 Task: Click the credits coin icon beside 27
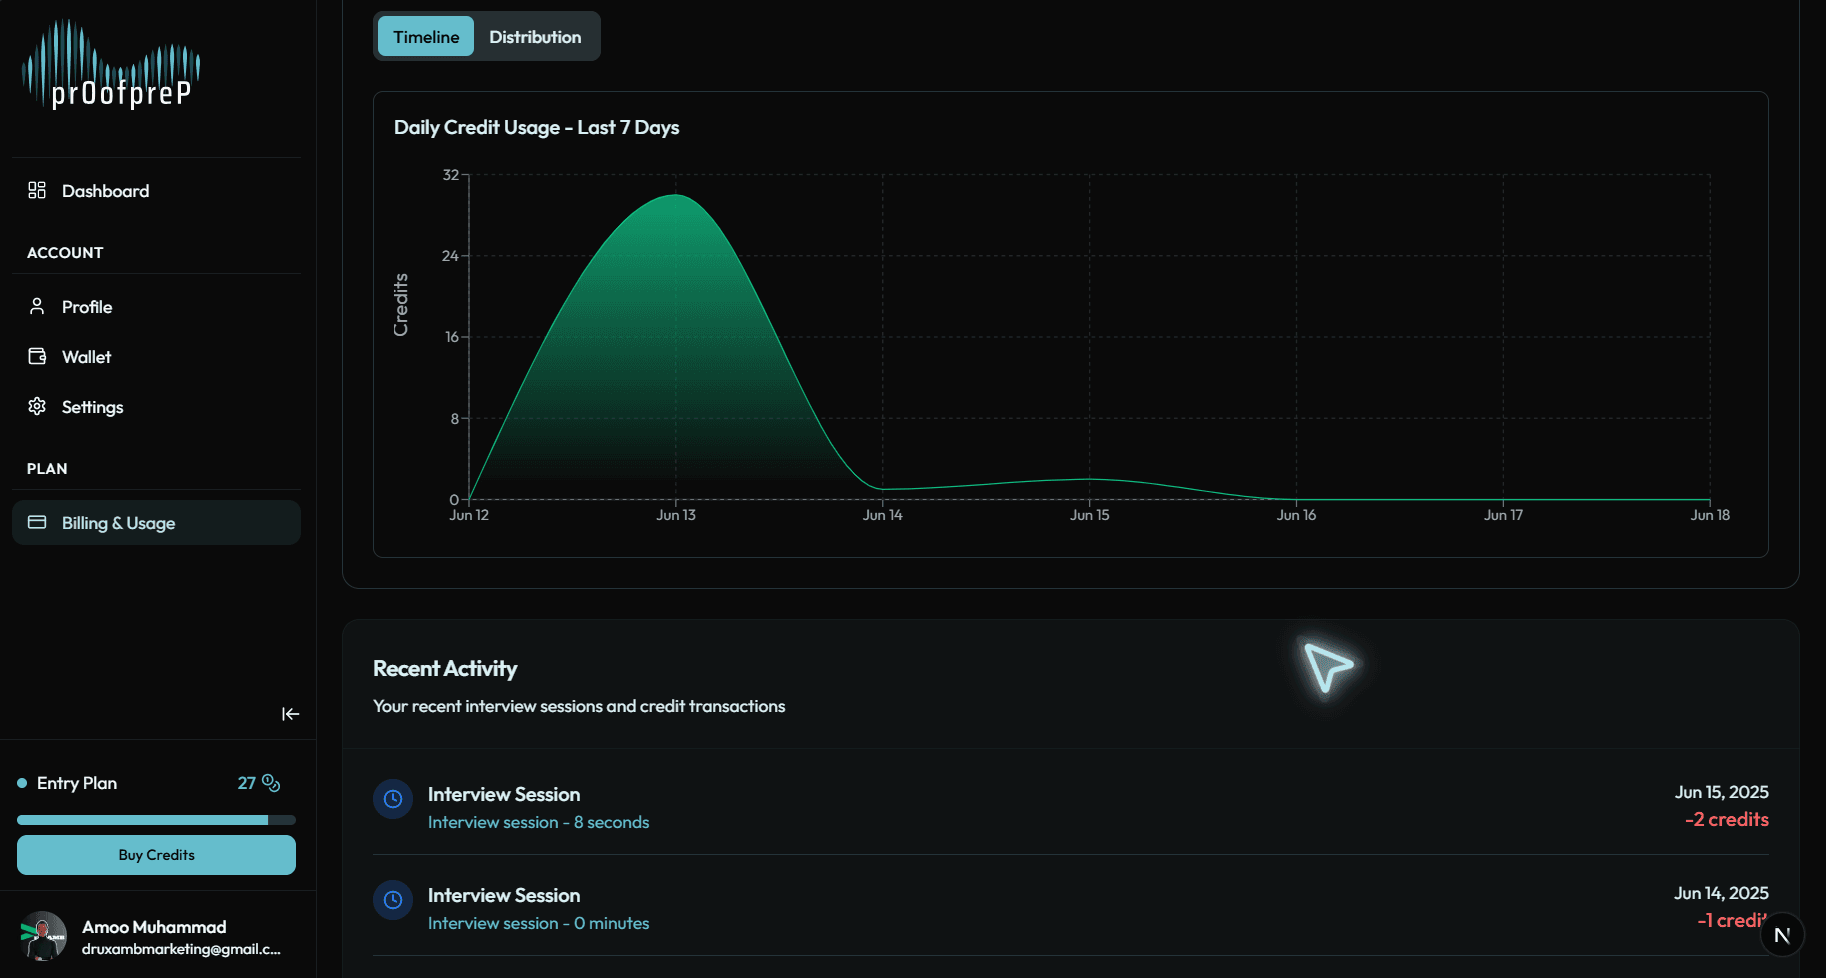coord(271,783)
